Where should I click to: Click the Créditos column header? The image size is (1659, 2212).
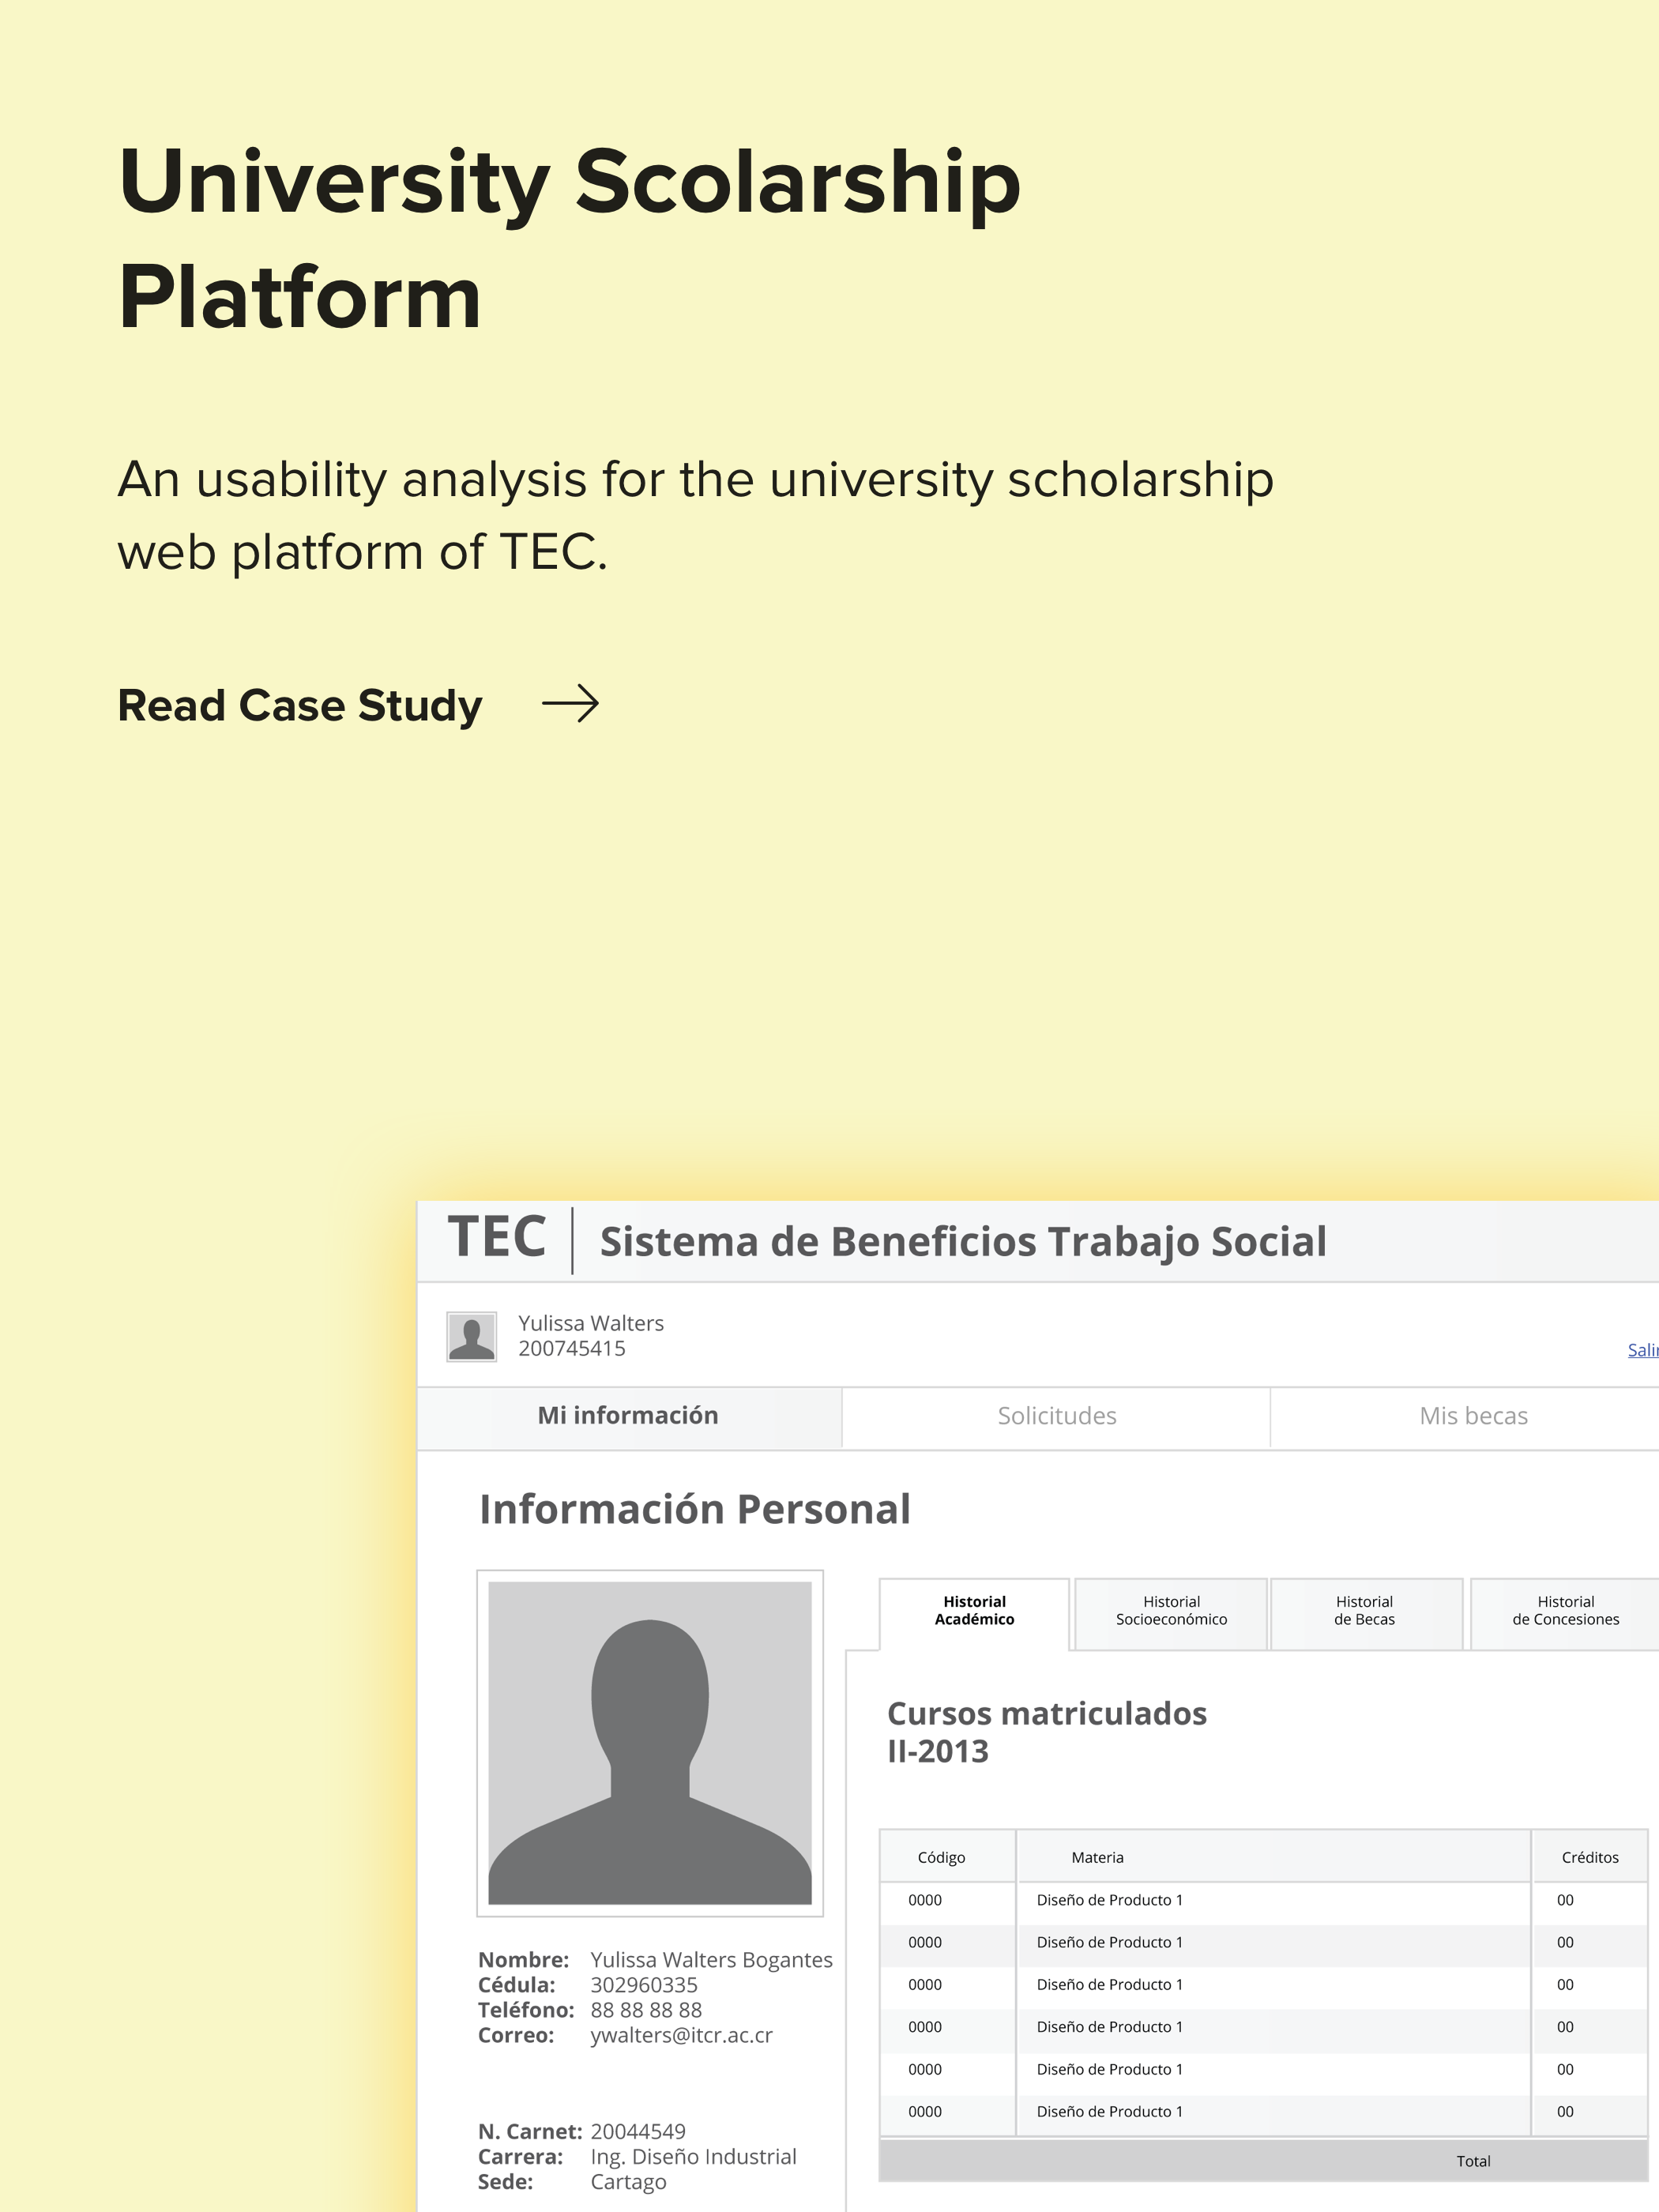(1589, 1857)
